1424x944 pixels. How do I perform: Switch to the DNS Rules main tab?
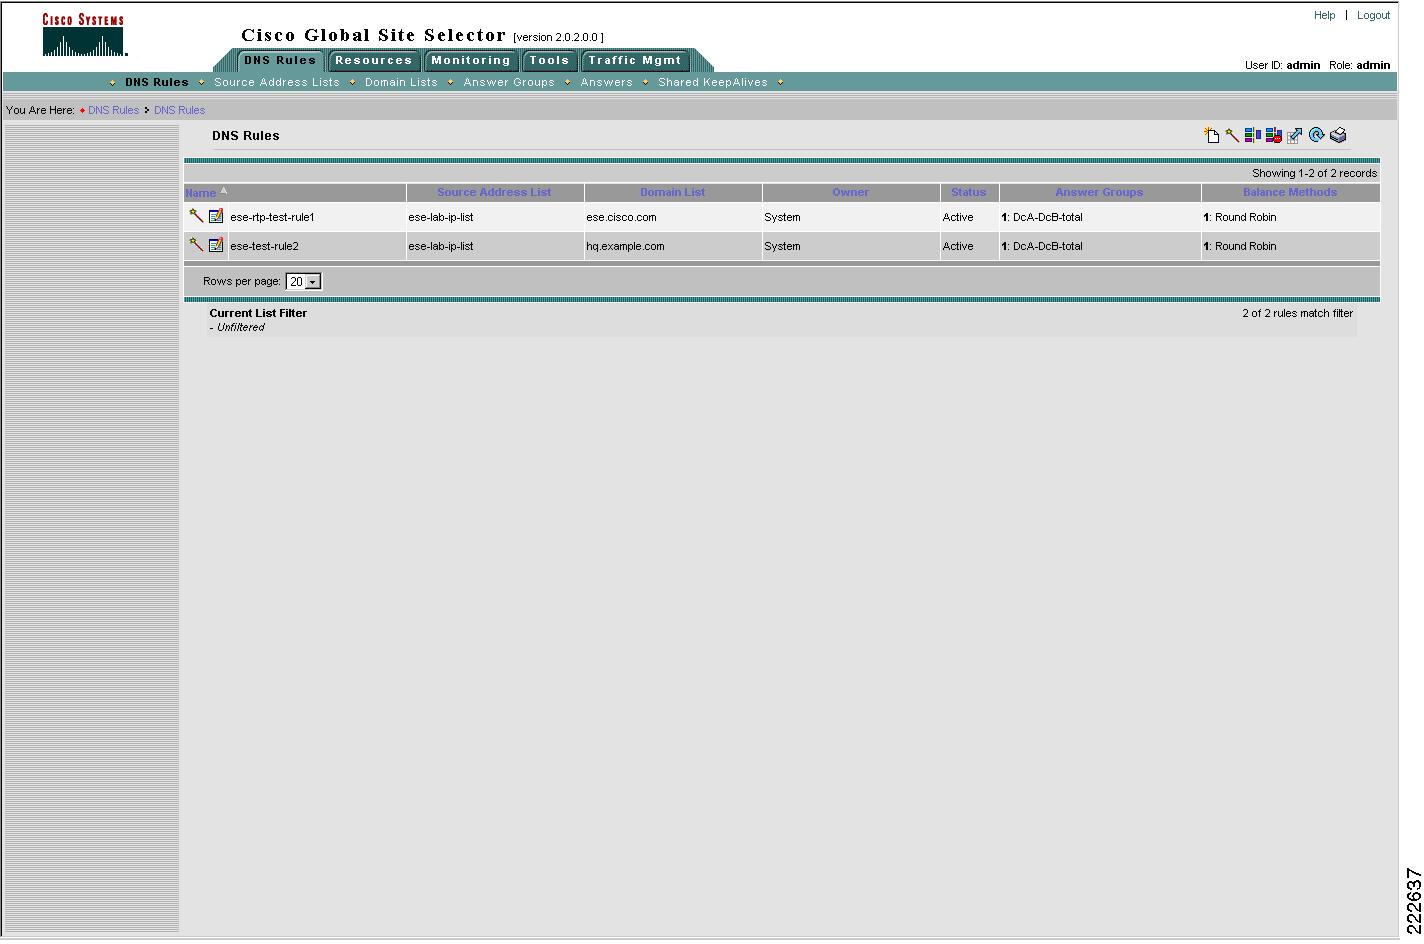280,60
